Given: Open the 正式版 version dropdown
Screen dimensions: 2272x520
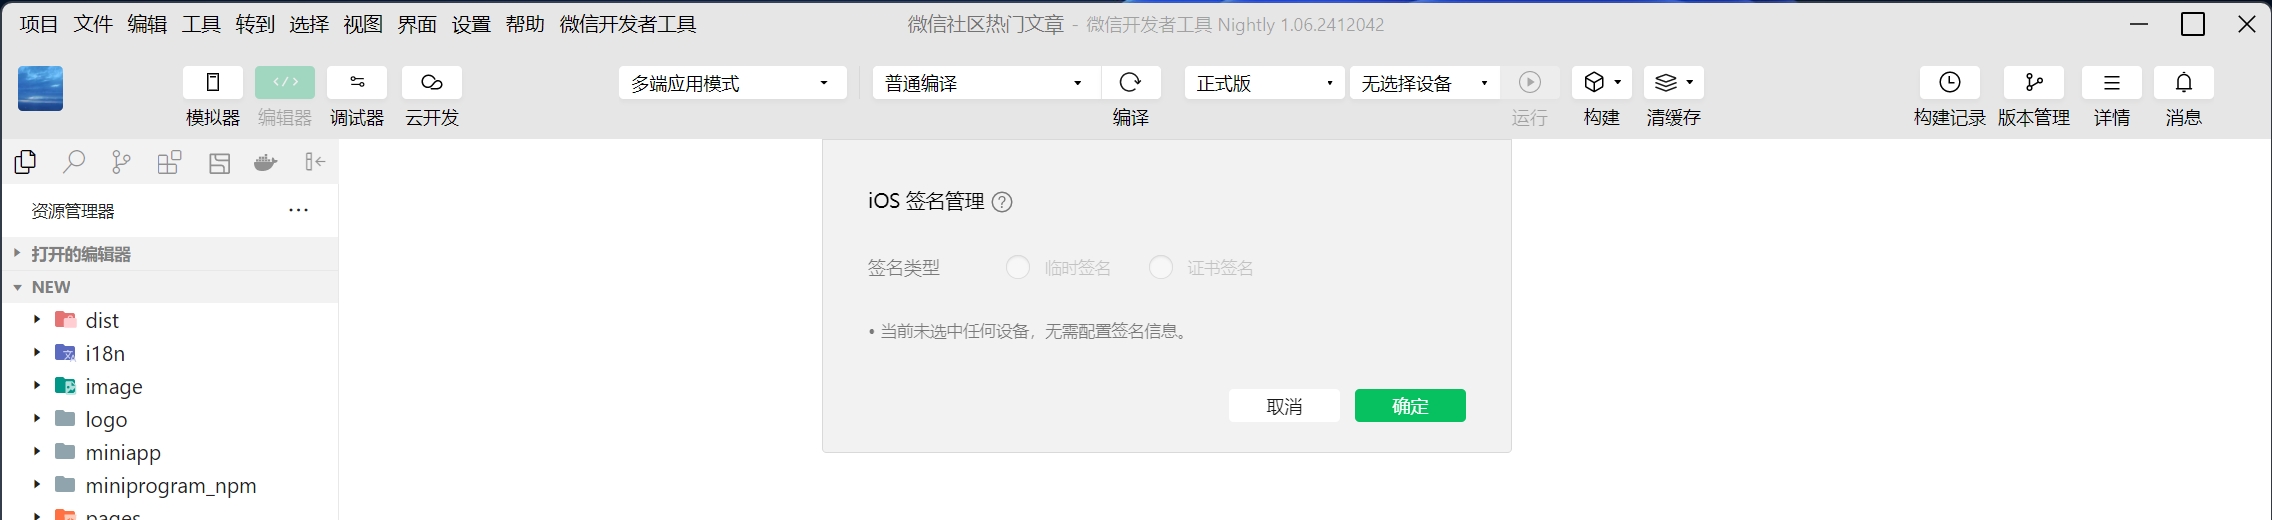Looking at the screenshot, I should [1265, 83].
